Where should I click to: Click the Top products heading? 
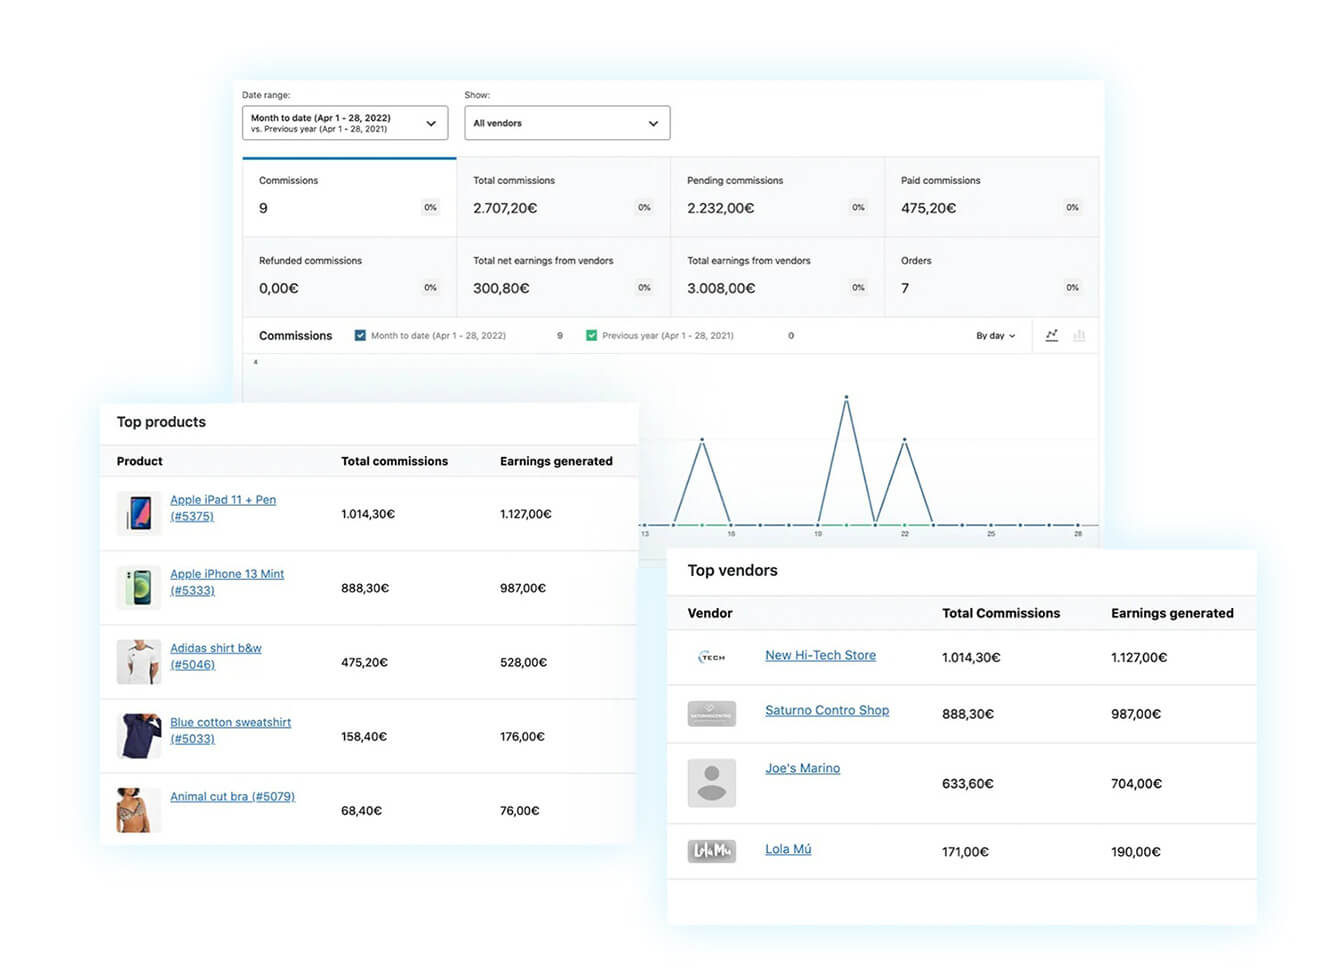[x=161, y=422]
